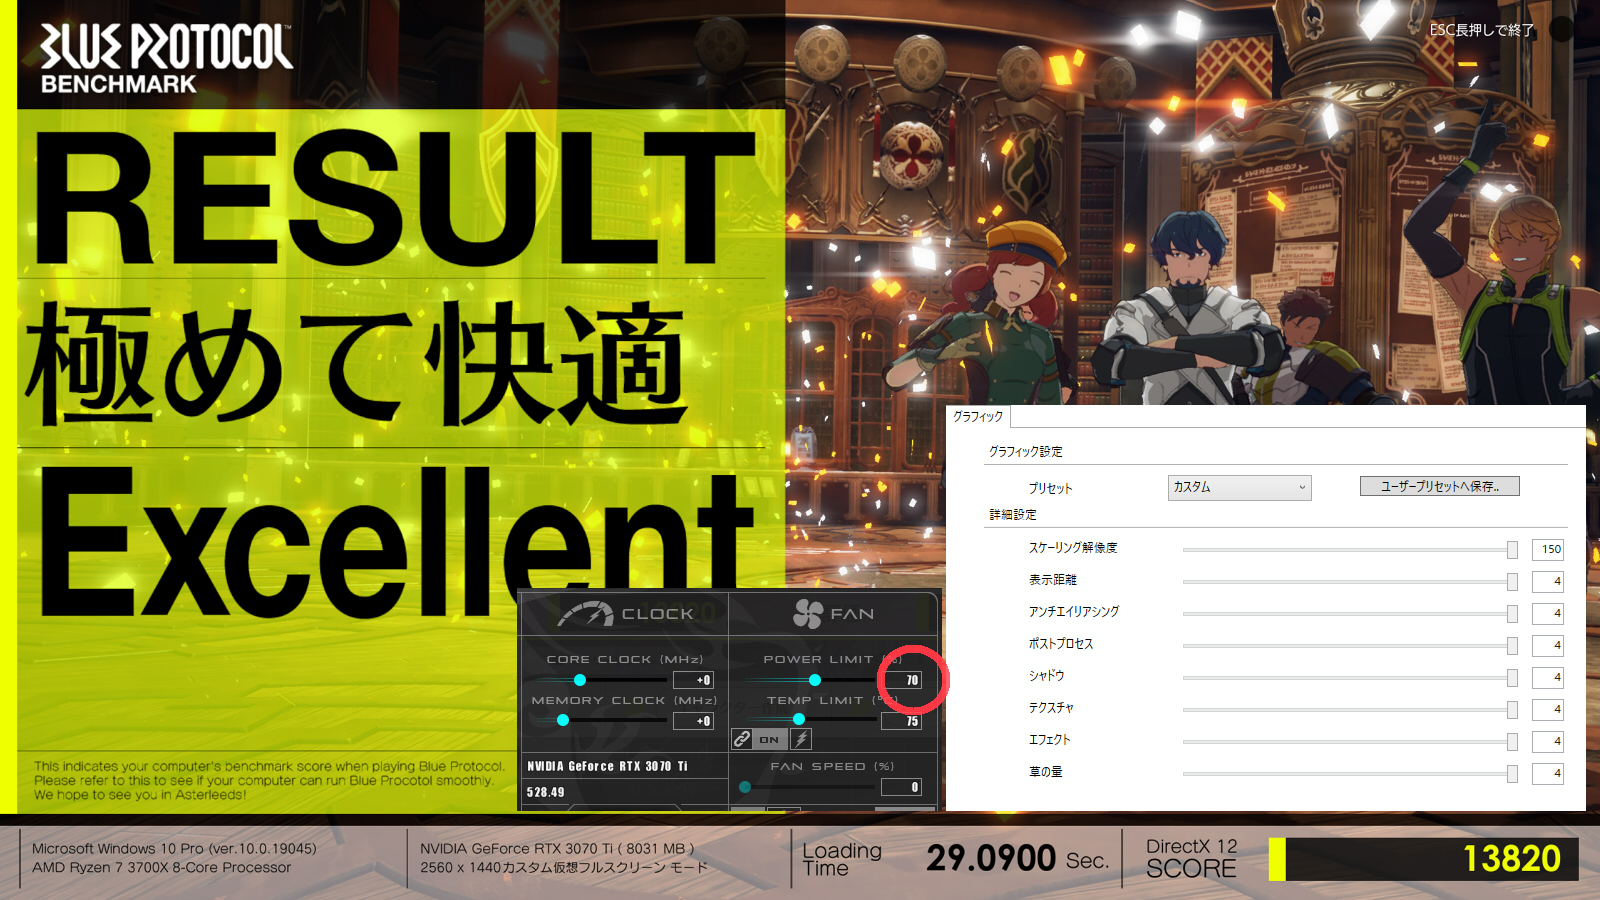The image size is (1600, 900).
Task: Click the スケーリング解像度 slider handle
Action: coord(1512,549)
